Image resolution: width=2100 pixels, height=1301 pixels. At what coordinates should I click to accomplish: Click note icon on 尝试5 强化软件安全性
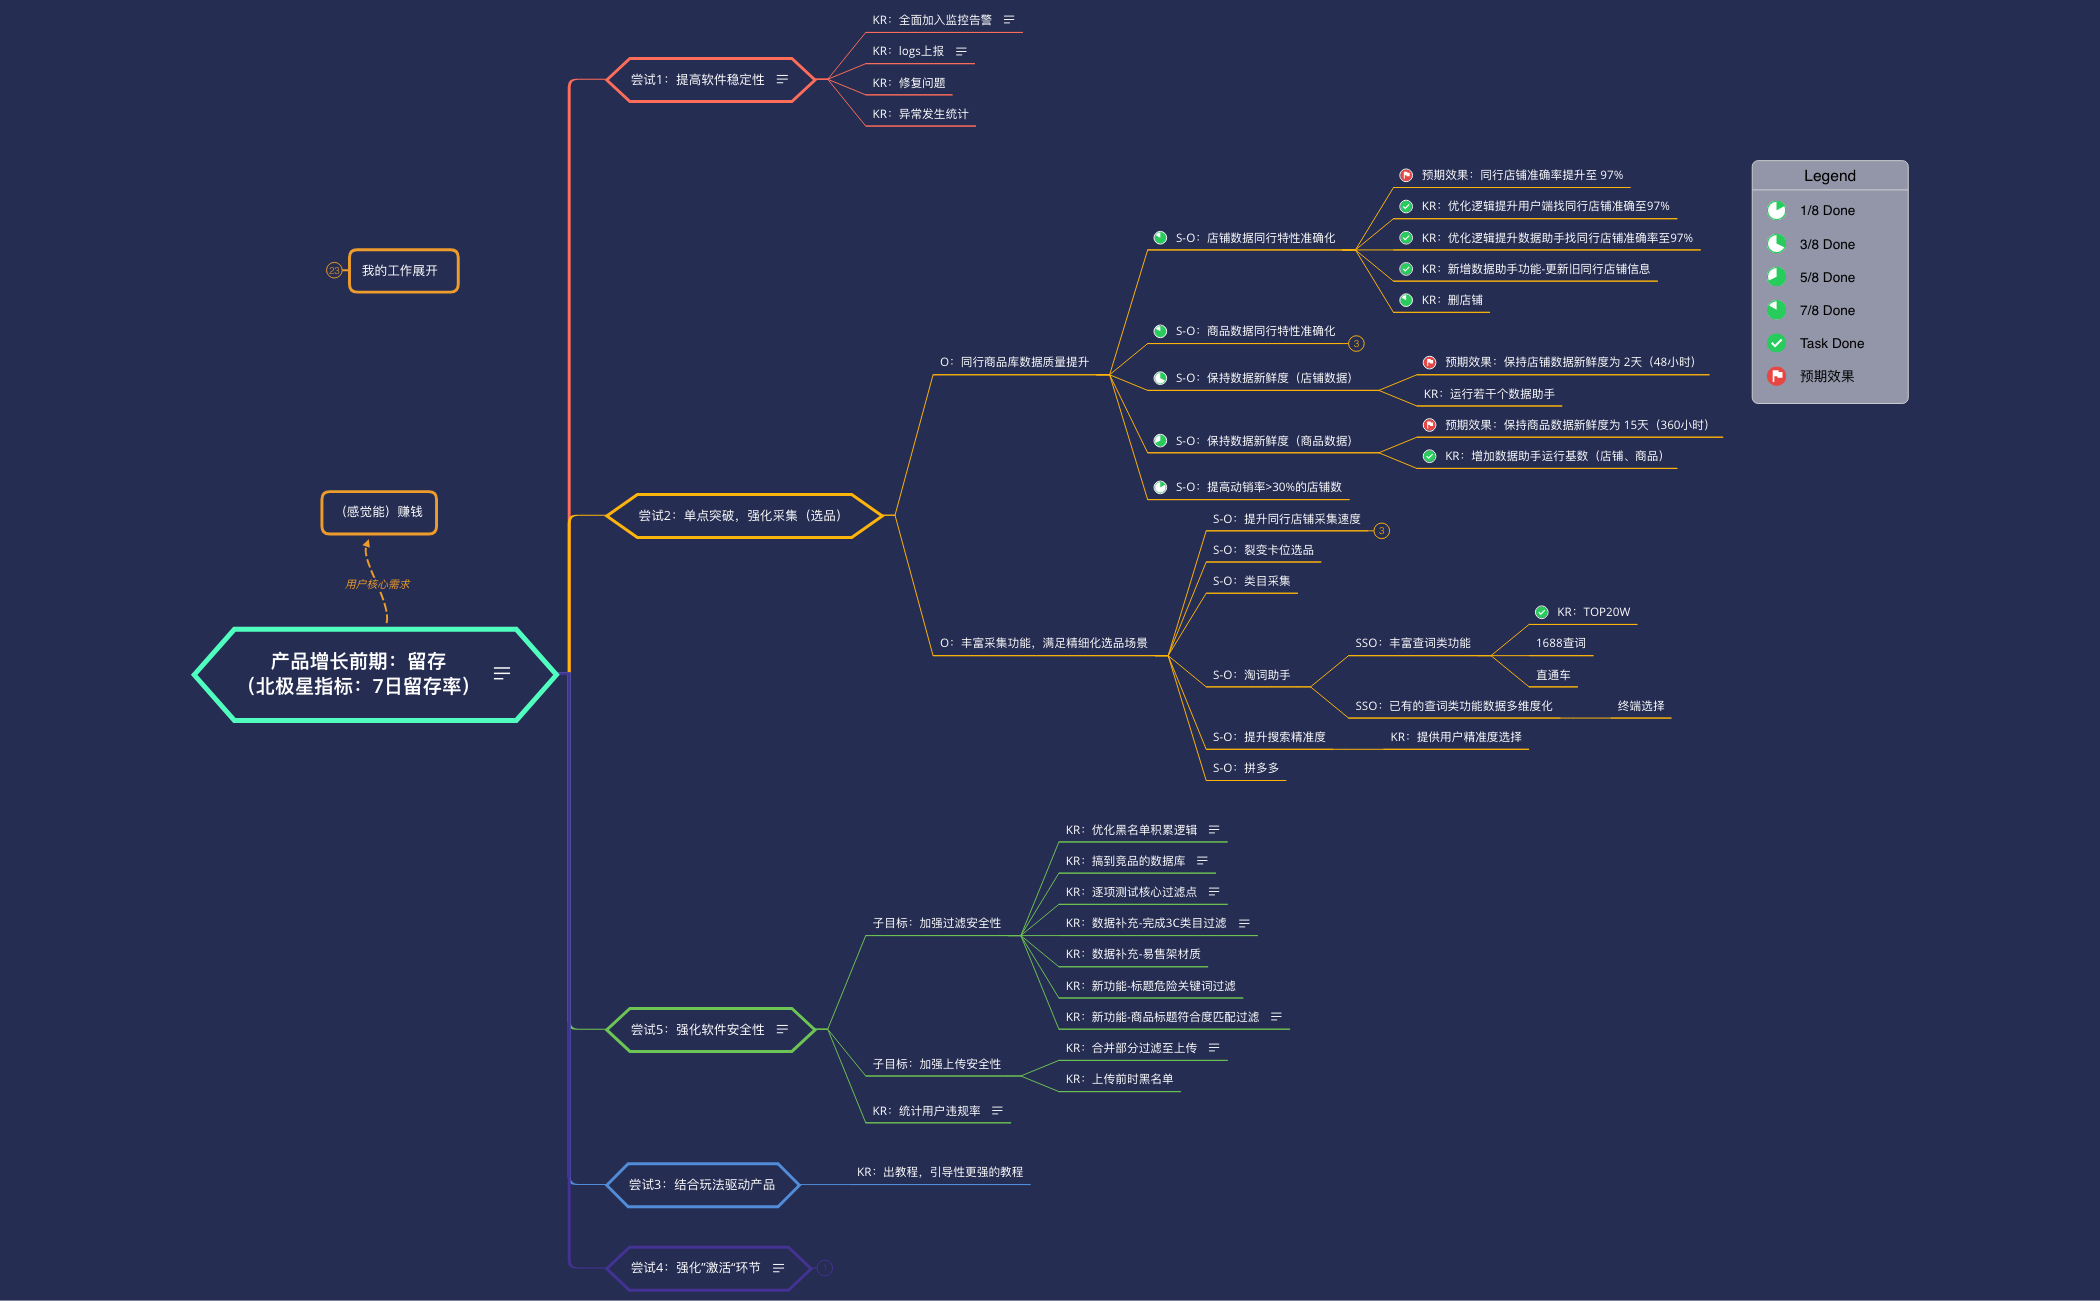tap(782, 1029)
